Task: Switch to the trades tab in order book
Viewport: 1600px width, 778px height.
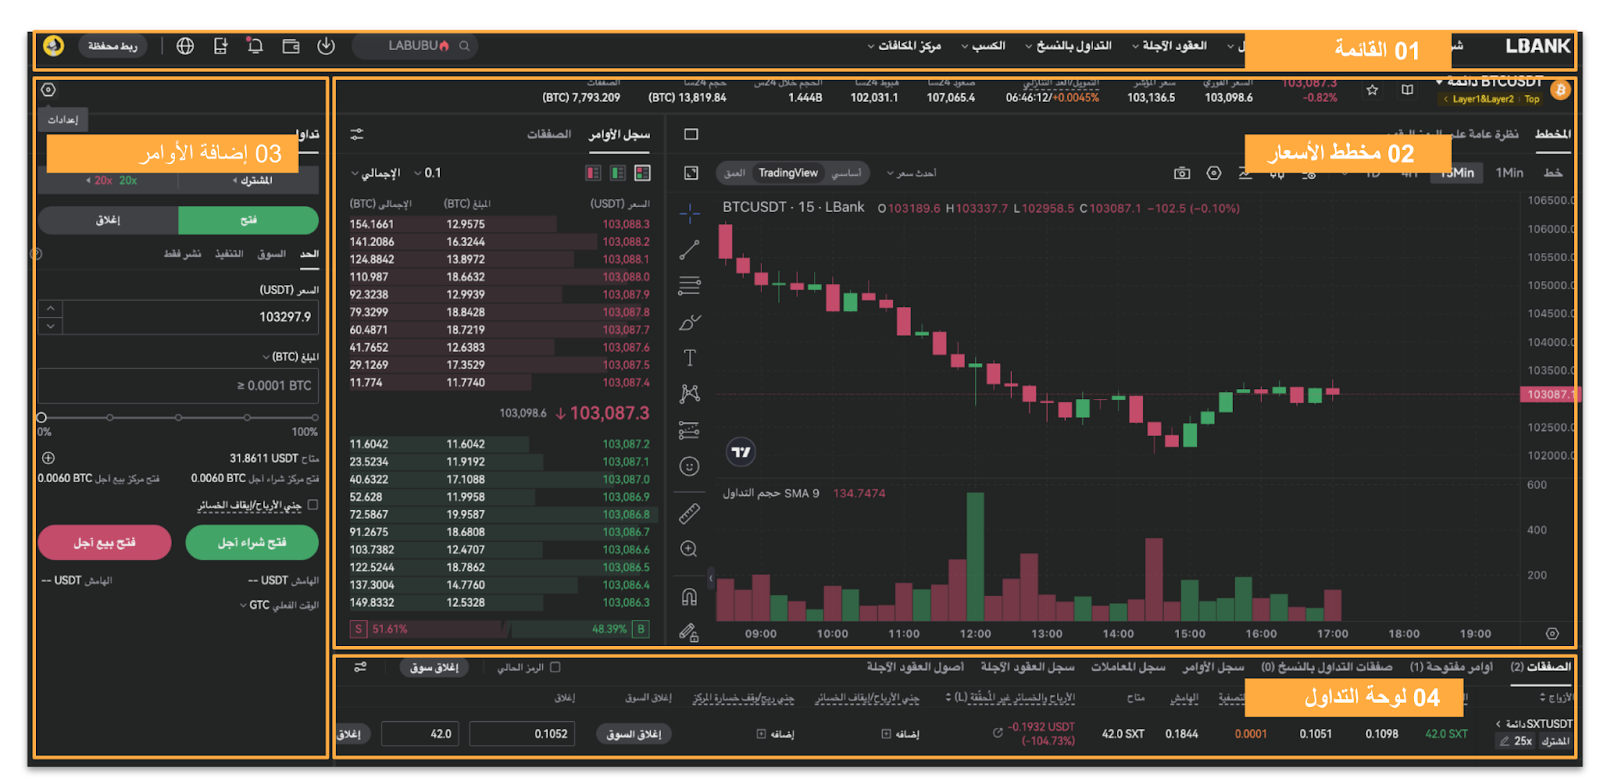Action: point(549,134)
